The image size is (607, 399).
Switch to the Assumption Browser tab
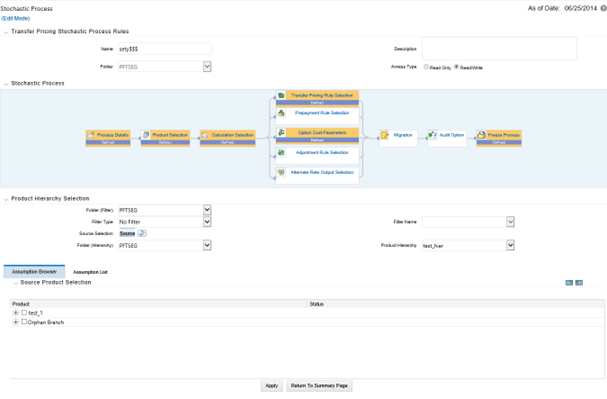point(34,272)
